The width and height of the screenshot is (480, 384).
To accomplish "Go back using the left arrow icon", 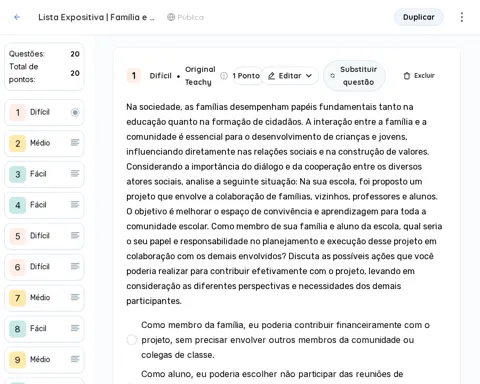I will (x=17, y=17).
